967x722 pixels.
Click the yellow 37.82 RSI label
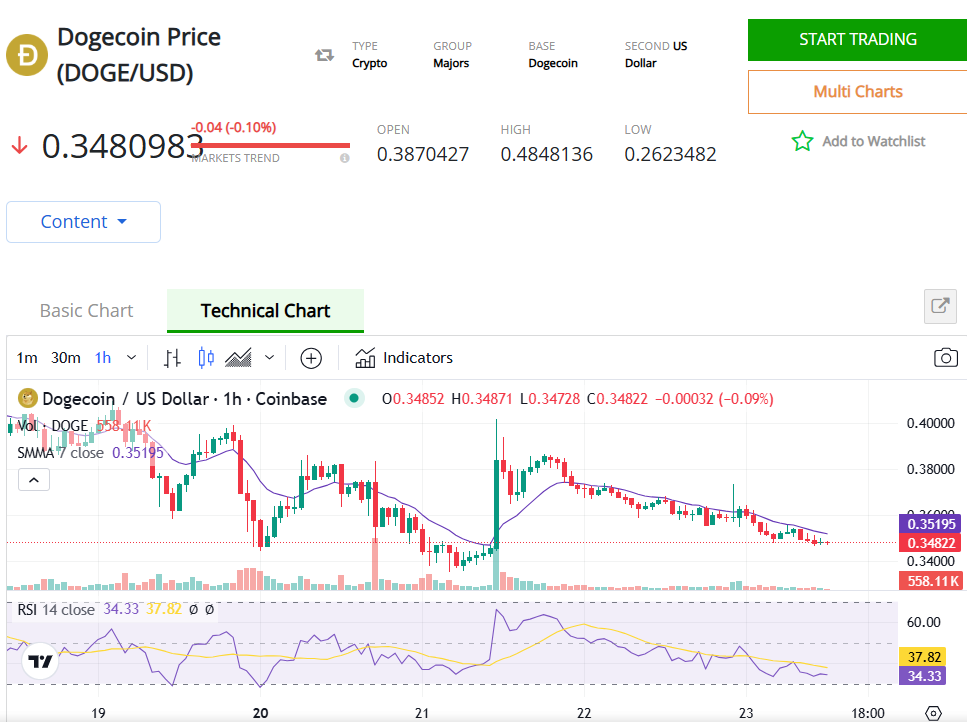[x=923, y=657]
